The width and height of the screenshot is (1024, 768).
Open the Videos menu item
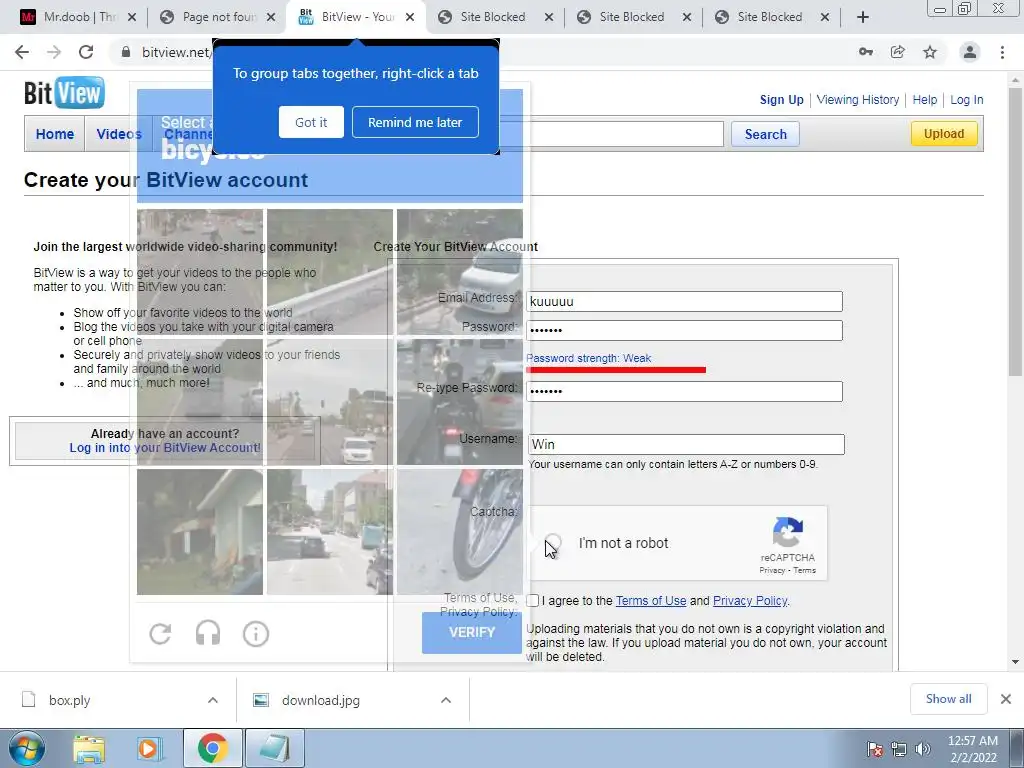tap(119, 134)
